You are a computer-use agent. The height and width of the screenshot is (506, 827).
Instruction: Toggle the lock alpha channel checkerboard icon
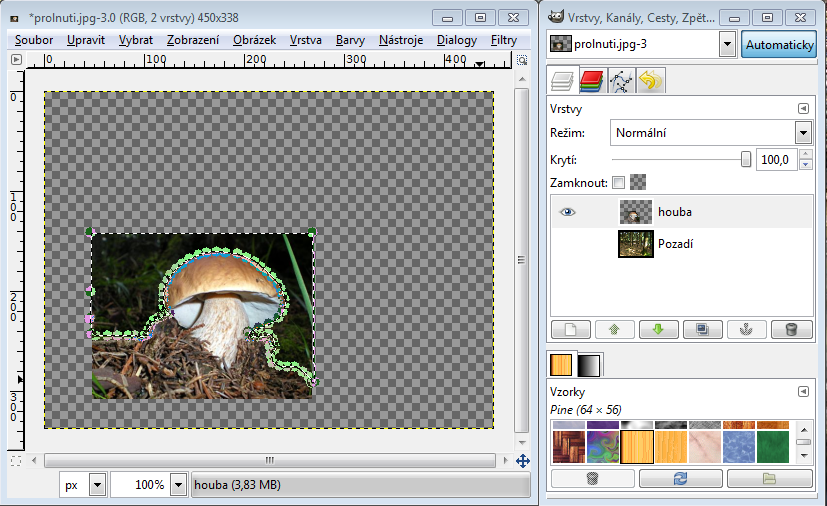[638, 183]
